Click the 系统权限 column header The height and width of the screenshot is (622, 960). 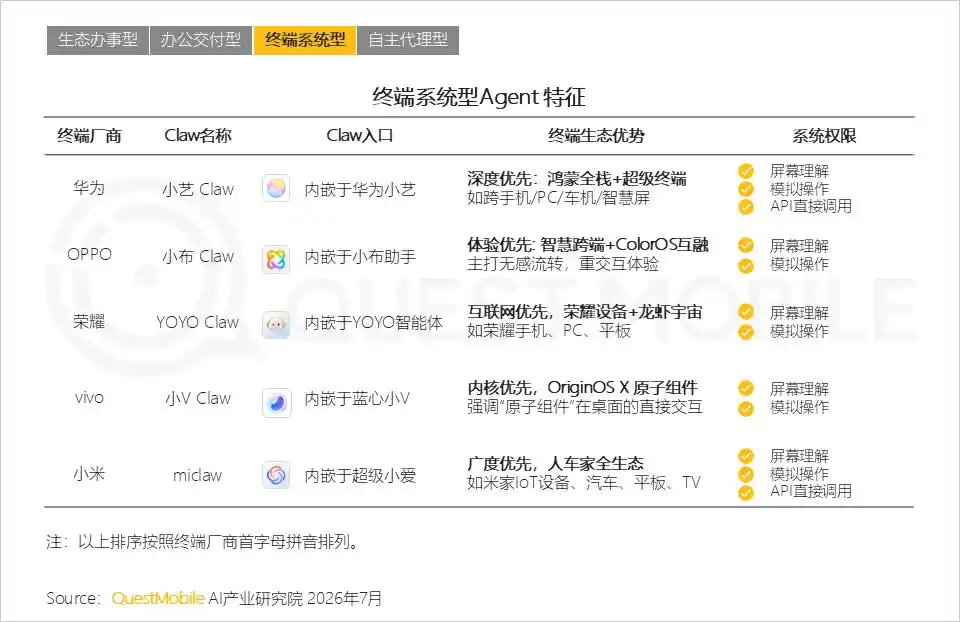click(824, 136)
